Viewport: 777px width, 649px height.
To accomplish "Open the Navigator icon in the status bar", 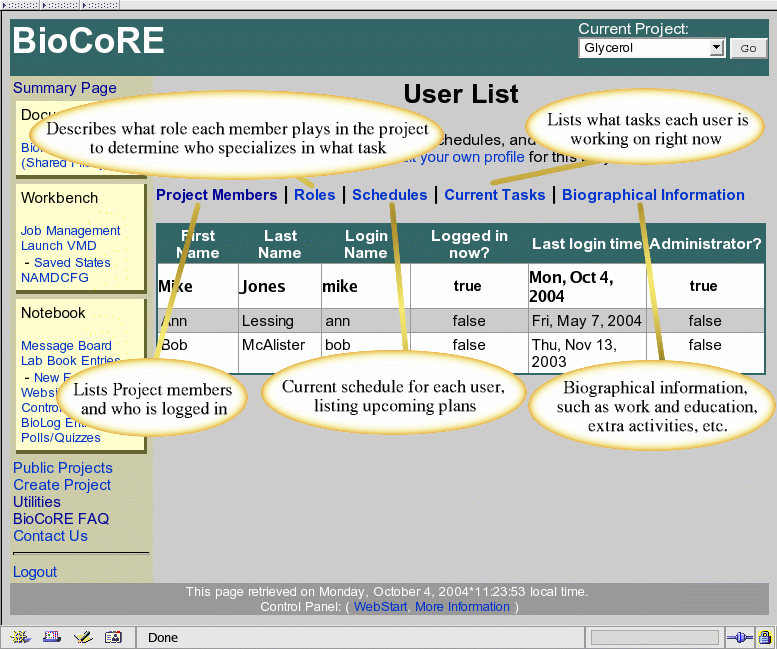I will [21, 637].
